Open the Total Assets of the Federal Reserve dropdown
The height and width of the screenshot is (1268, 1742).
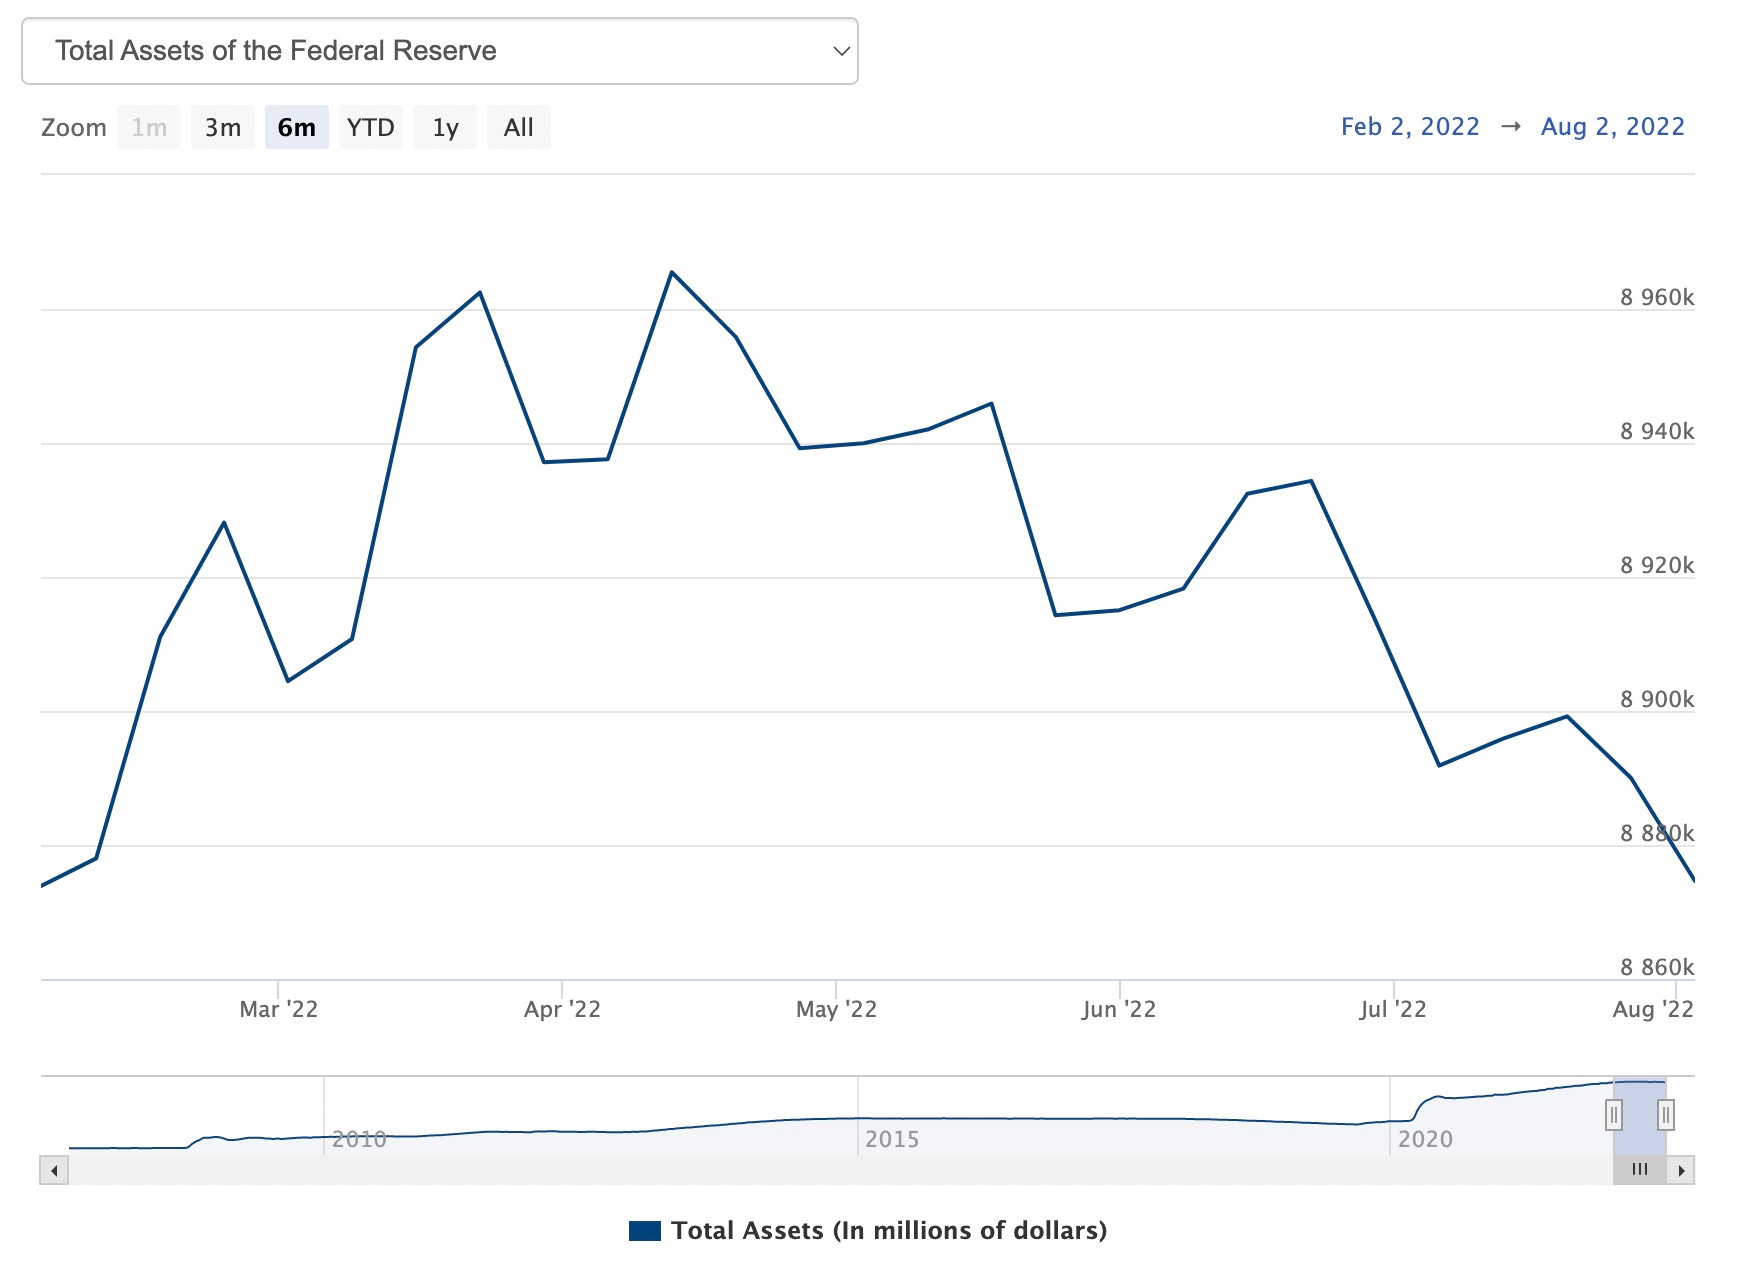tap(439, 51)
